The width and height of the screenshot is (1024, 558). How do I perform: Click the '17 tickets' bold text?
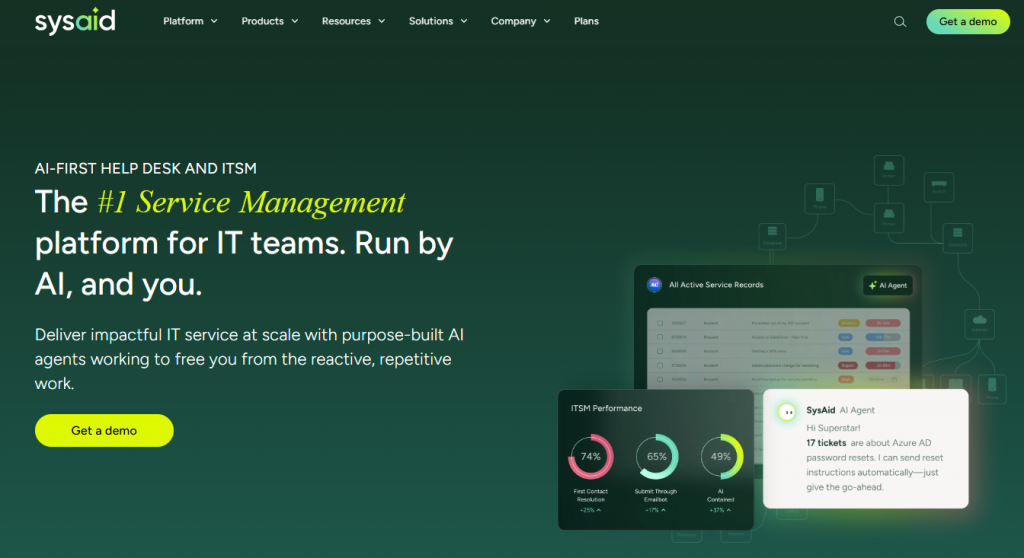pyautogui.click(x=826, y=443)
